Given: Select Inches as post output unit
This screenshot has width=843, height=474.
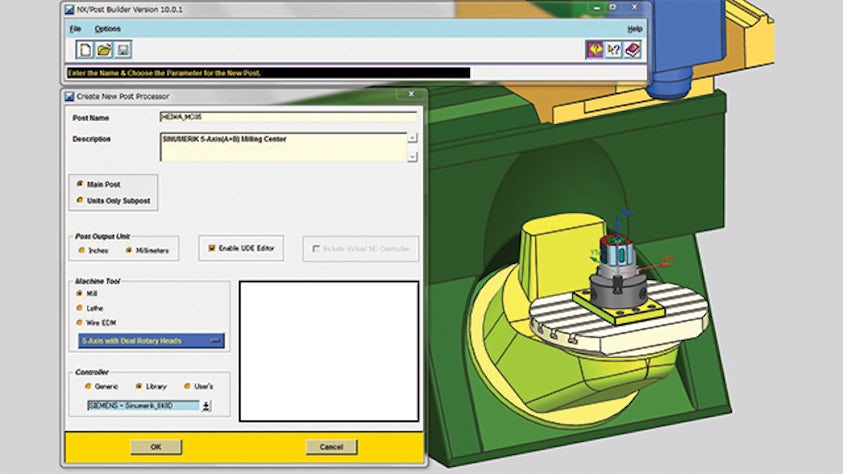Looking at the screenshot, I should pyautogui.click(x=82, y=250).
